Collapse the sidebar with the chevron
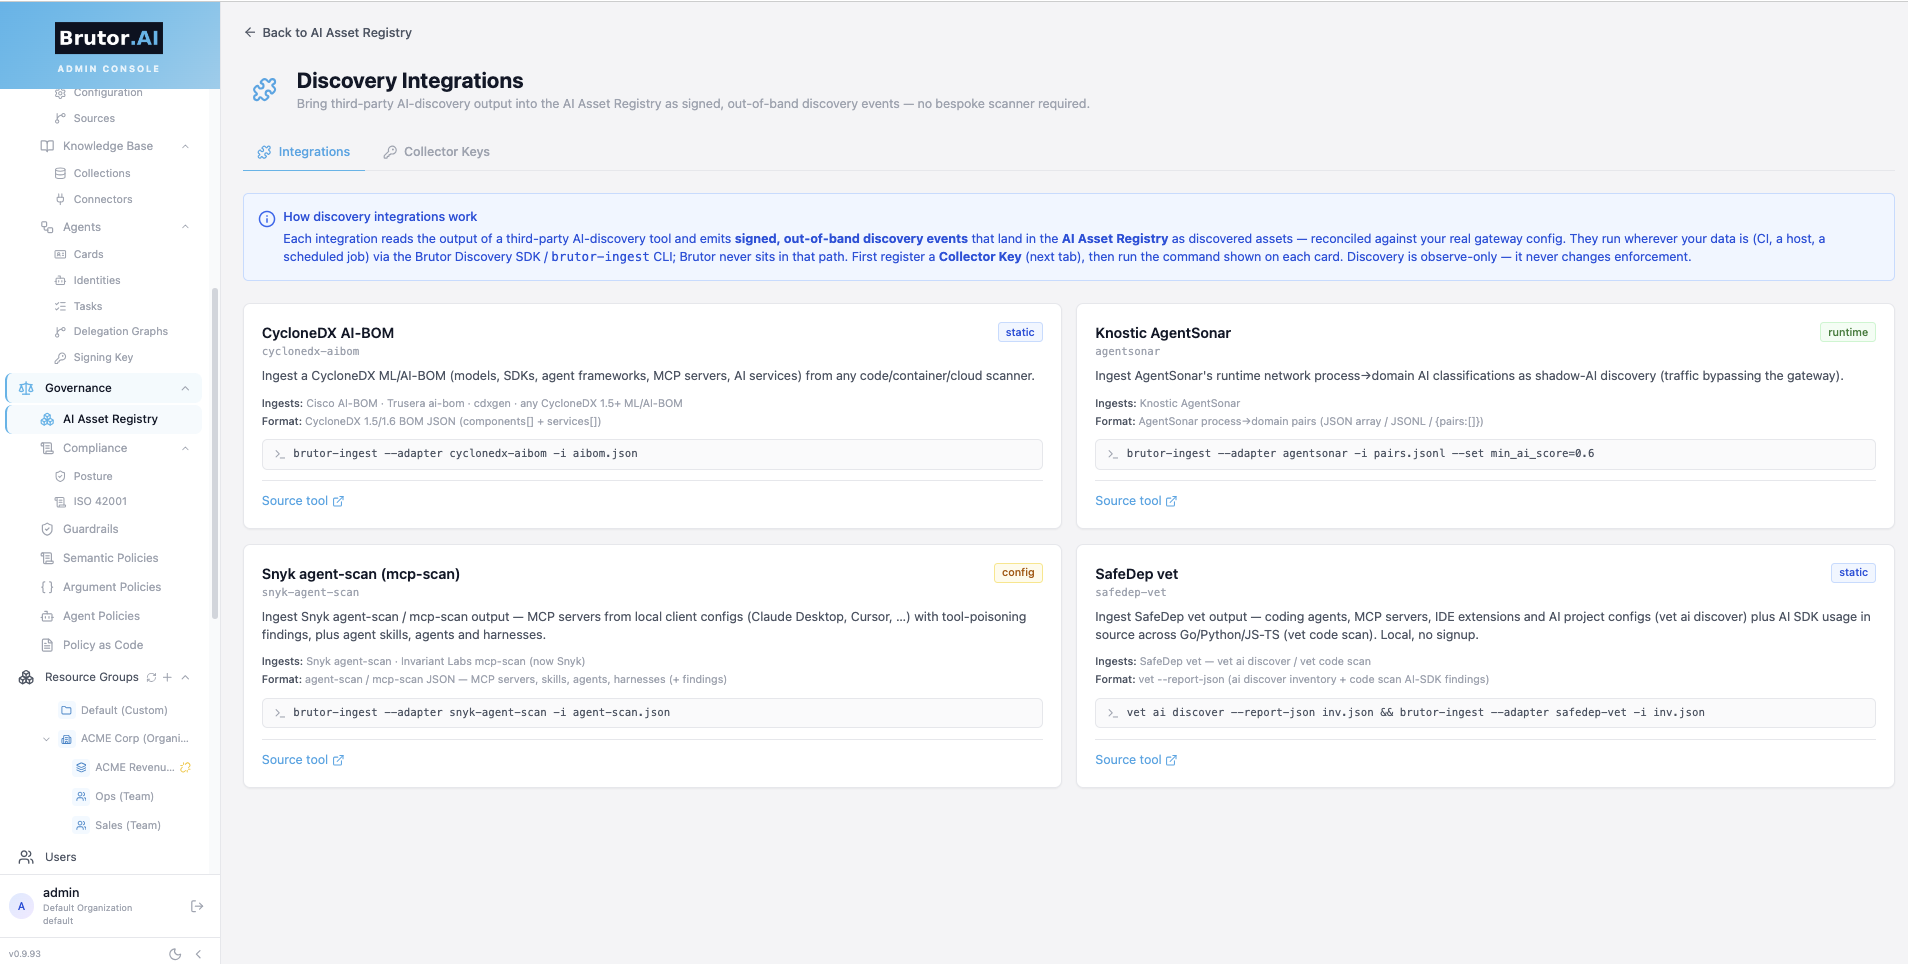Image resolution: width=1908 pixels, height=964 pixels. click(x=198, y=954)
